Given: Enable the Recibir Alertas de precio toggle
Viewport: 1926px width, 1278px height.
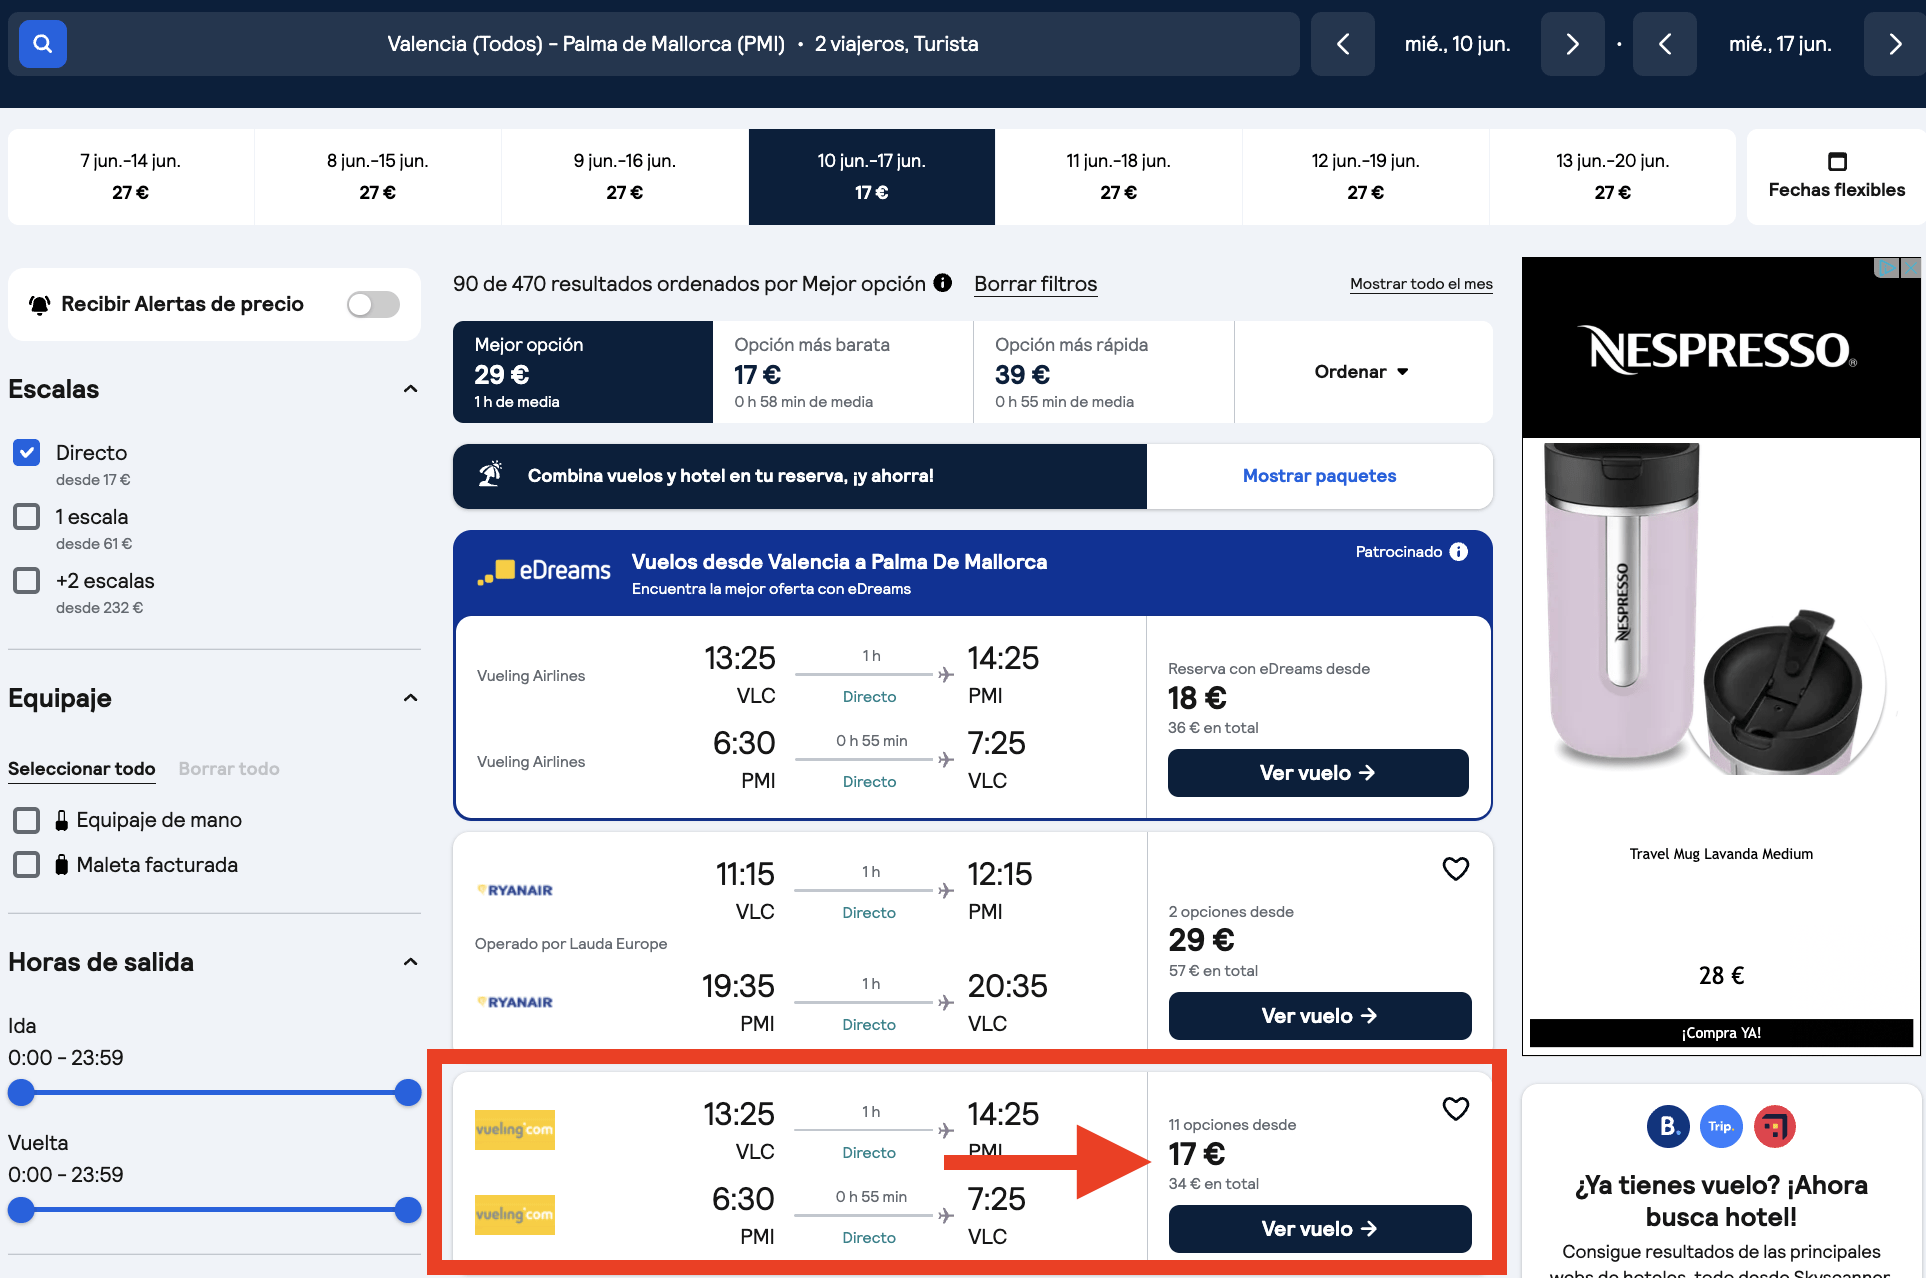Looking at the screenshot, I should (x=372, y=304).
